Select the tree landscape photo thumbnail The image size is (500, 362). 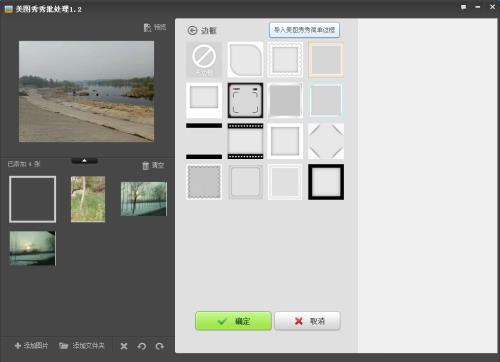pos(144,199)
